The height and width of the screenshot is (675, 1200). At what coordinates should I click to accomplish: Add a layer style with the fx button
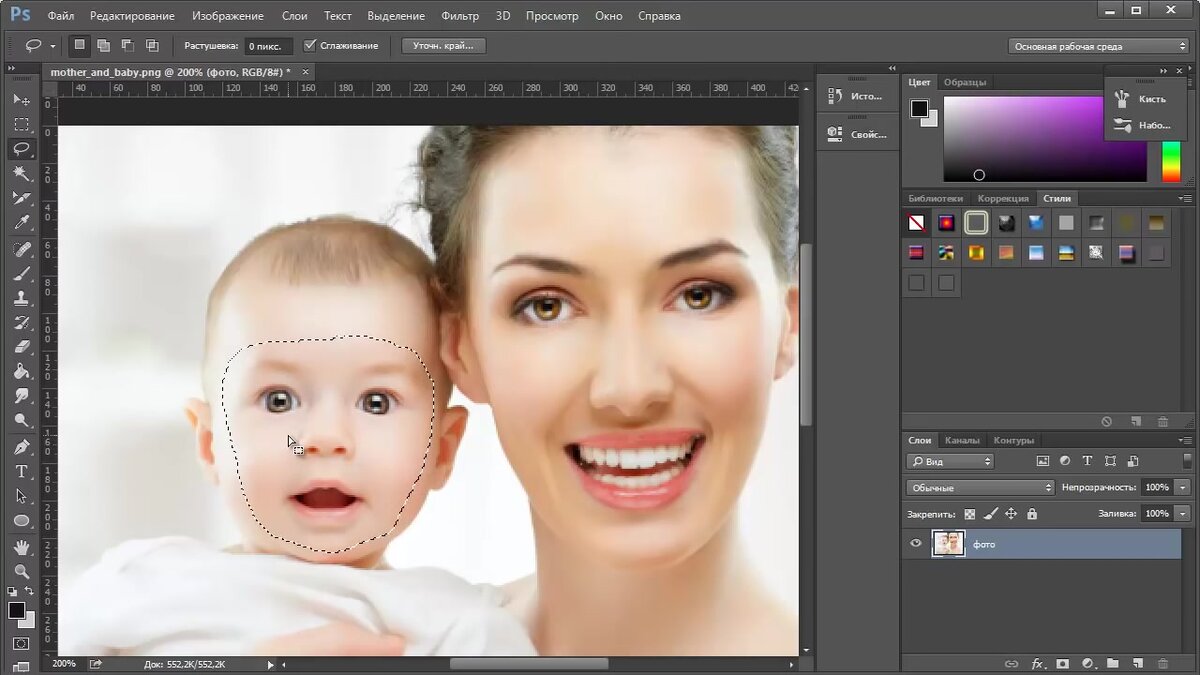[1038, 663]
